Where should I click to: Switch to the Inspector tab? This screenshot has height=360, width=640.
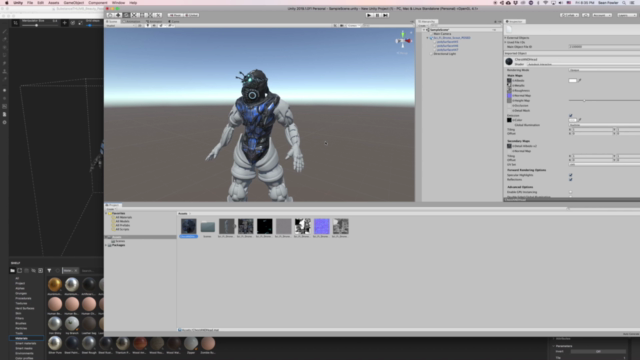(x=516, y=21)
